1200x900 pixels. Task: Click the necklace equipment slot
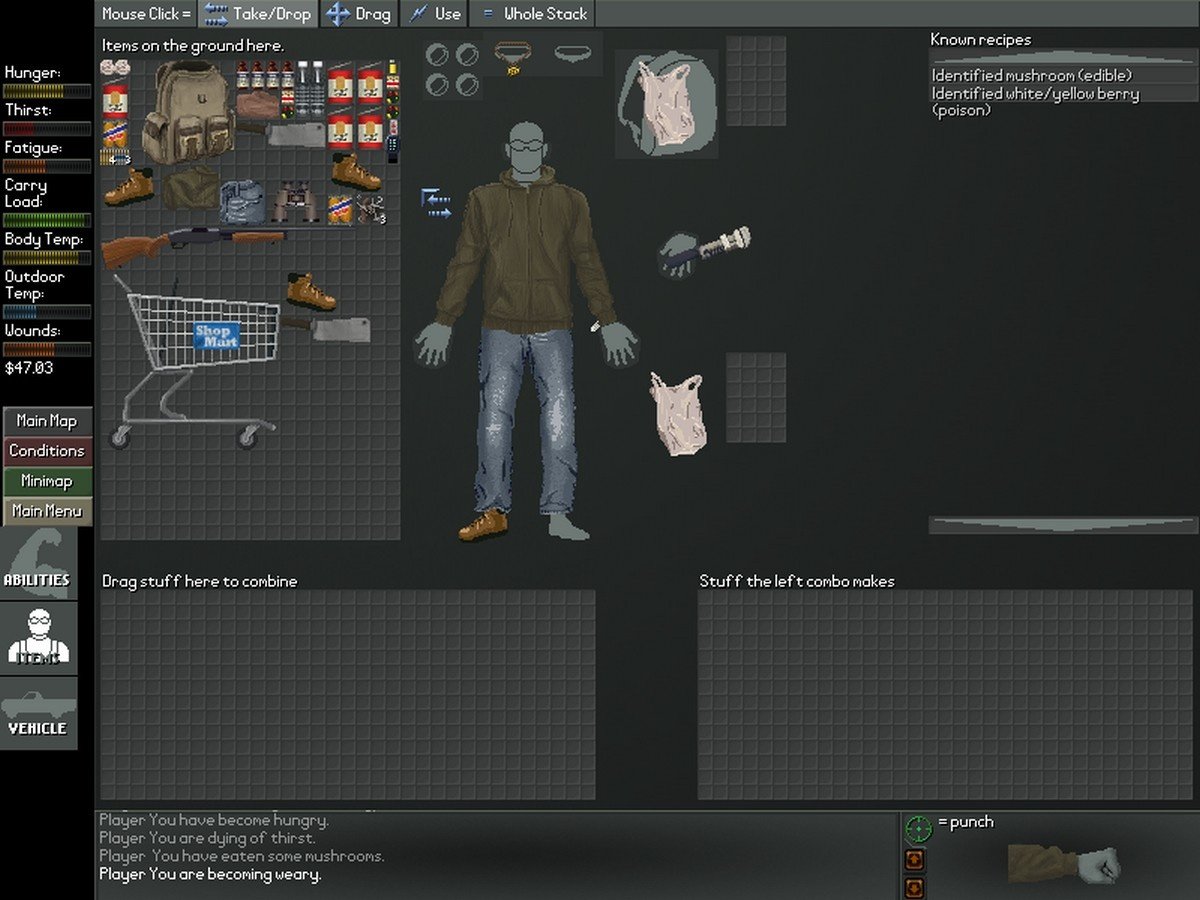click(513, 56)
